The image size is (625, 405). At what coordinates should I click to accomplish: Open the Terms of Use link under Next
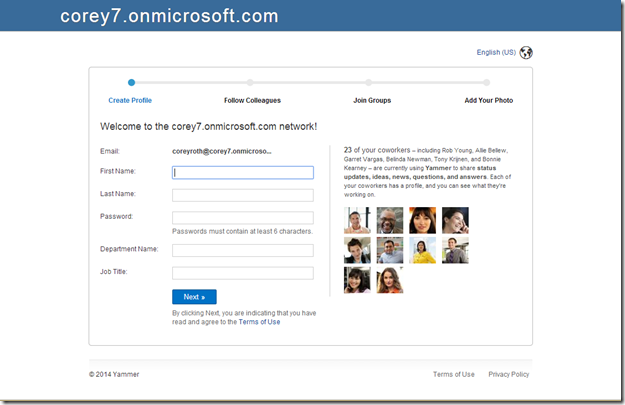(x=259, y=322)
